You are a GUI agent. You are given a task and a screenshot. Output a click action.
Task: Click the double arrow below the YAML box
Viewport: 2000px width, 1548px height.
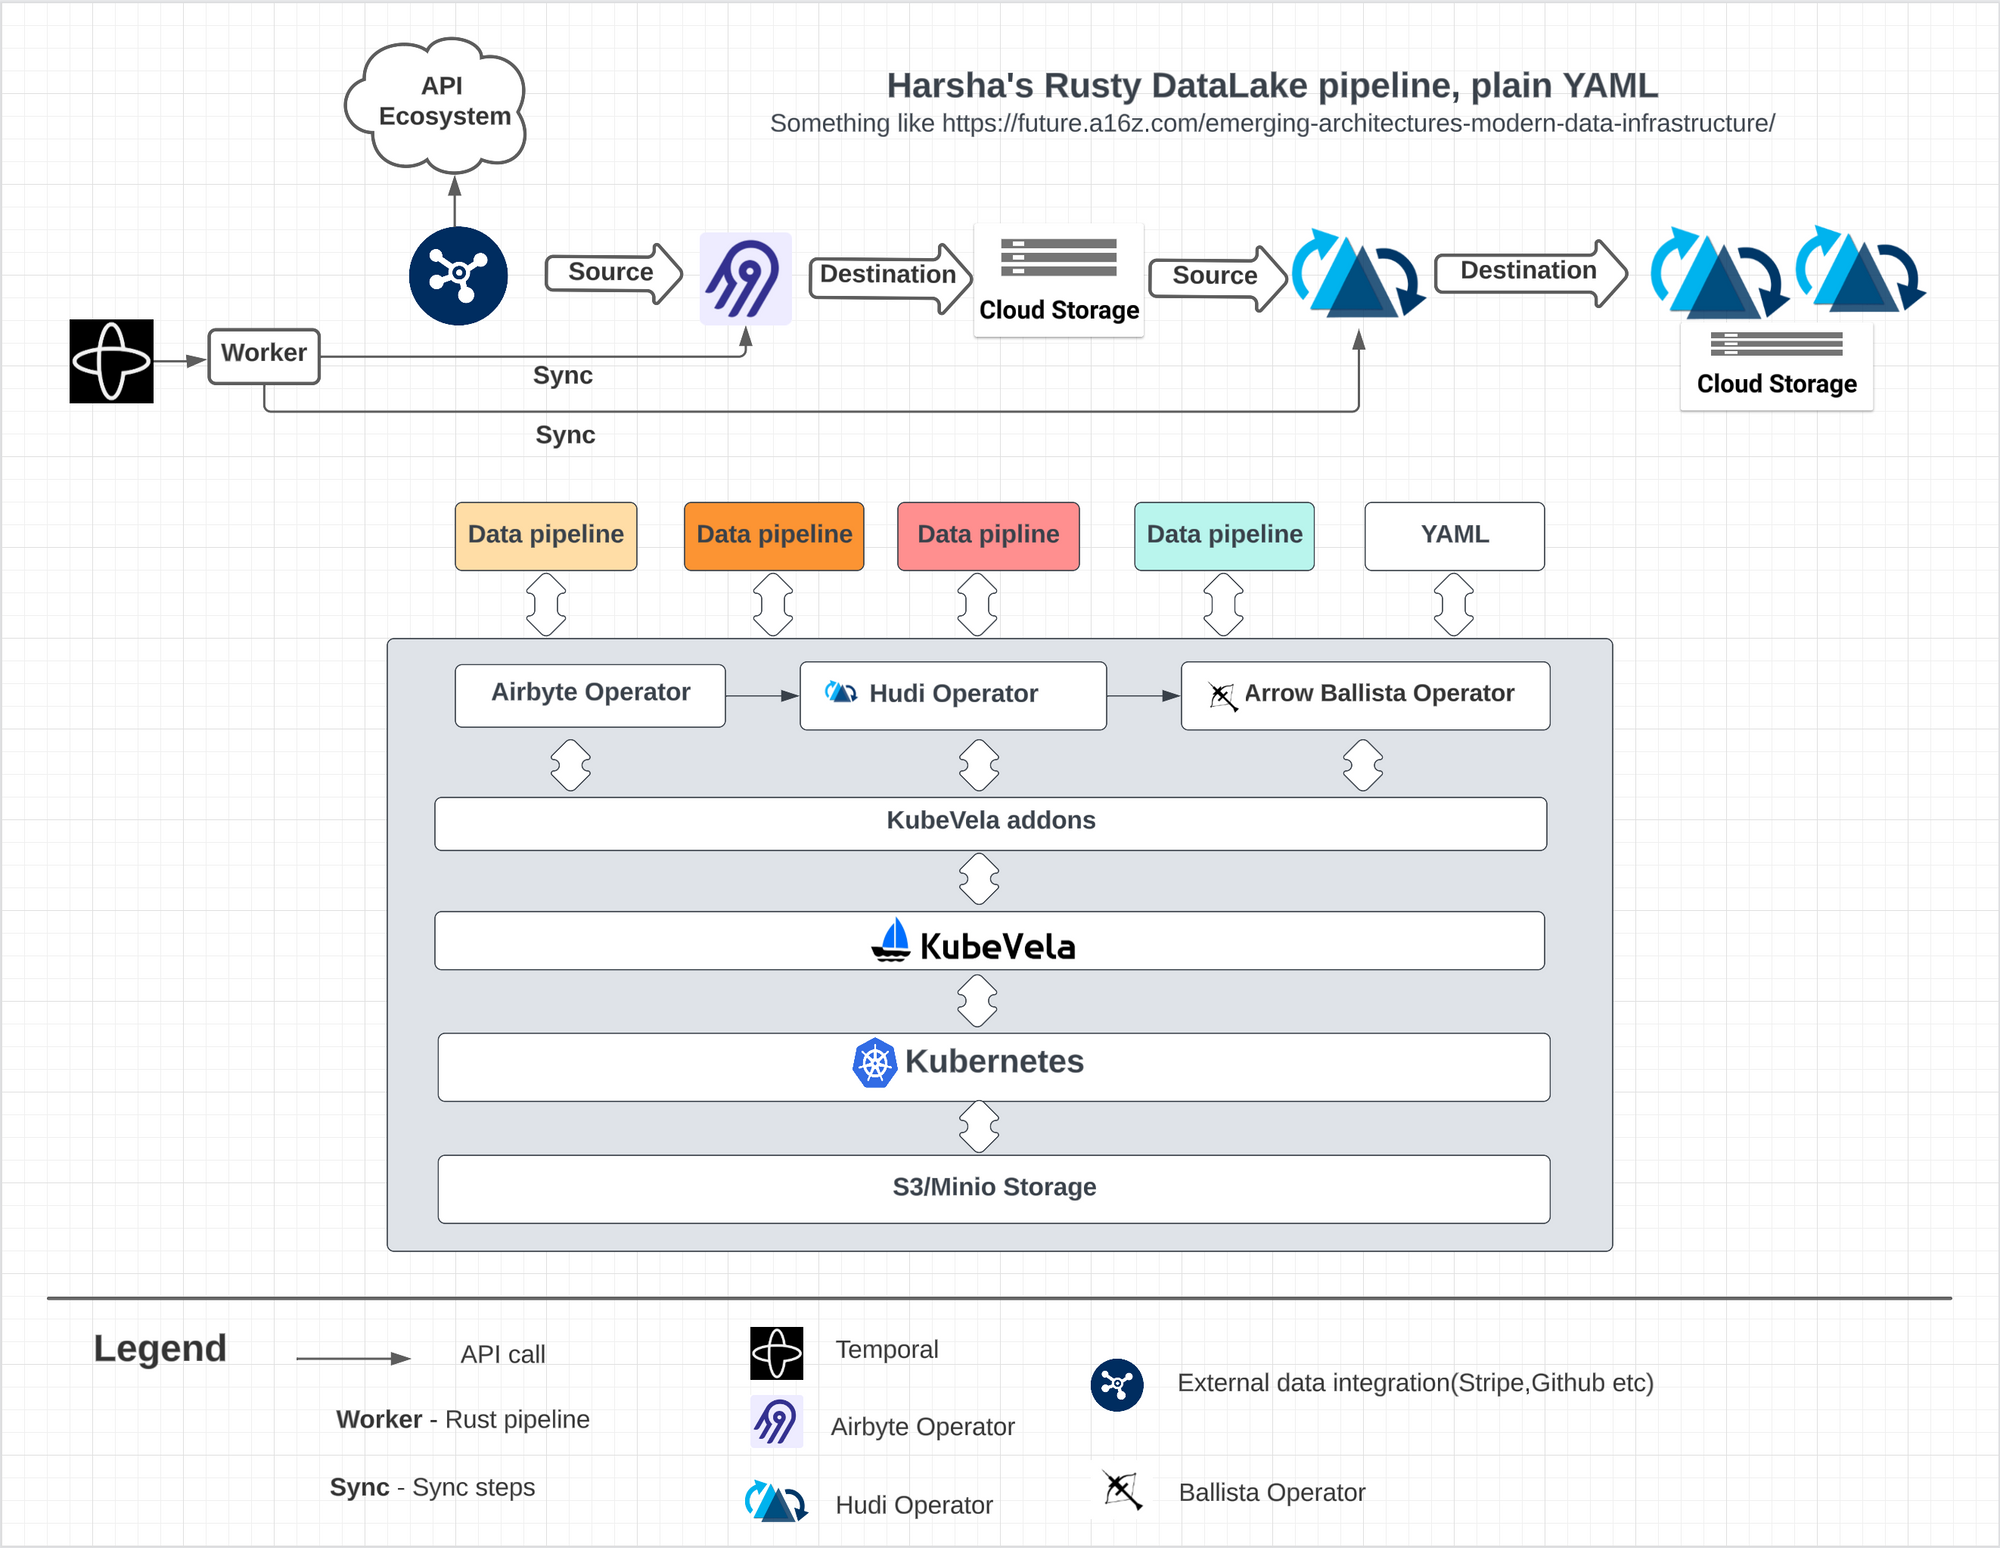click(x=1453, y=604)
